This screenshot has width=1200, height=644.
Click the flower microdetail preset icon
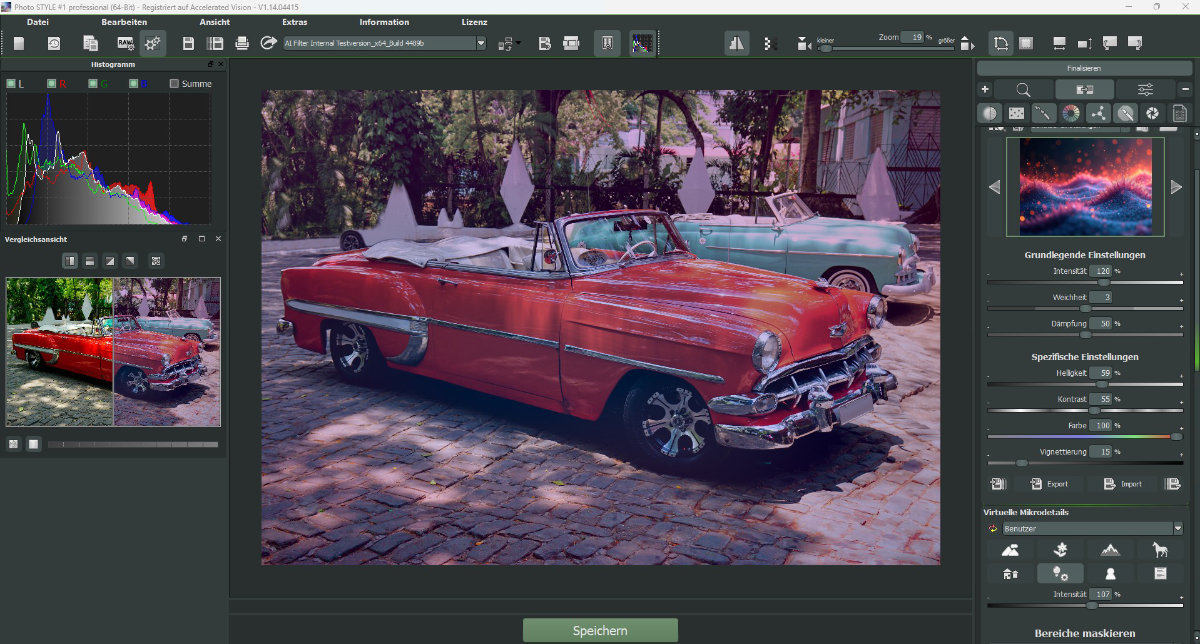pos(1060,549)
